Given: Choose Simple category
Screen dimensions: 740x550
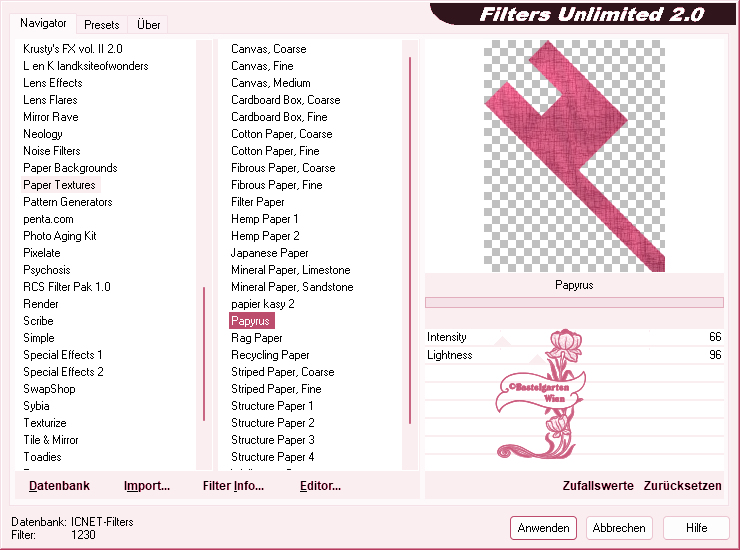Looking at the screenshot, I should [39, 338].
